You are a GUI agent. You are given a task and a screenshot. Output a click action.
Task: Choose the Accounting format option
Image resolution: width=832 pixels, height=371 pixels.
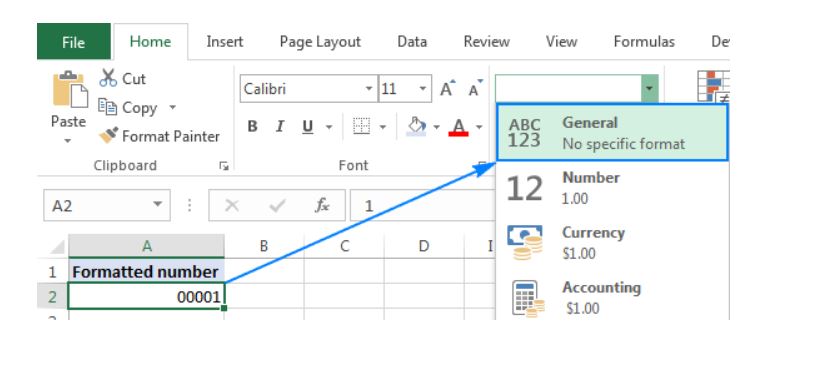612,298
